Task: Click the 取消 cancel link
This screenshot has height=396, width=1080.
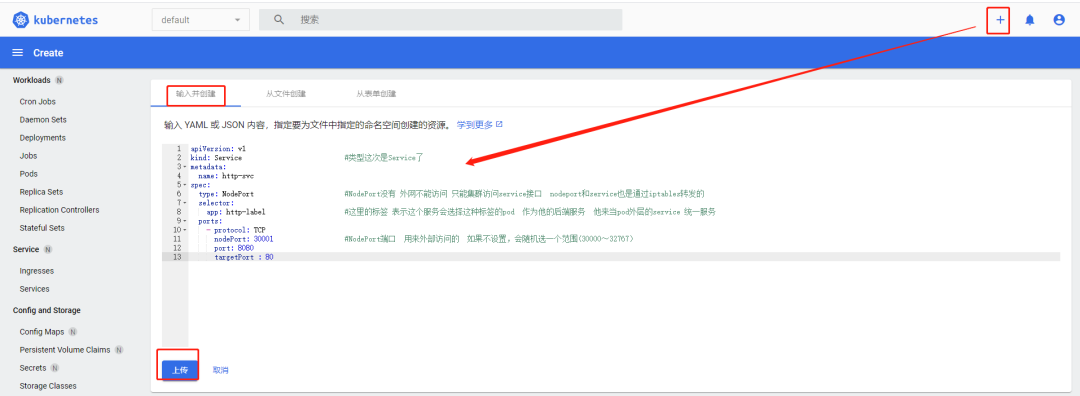Action: click(220, 371)
